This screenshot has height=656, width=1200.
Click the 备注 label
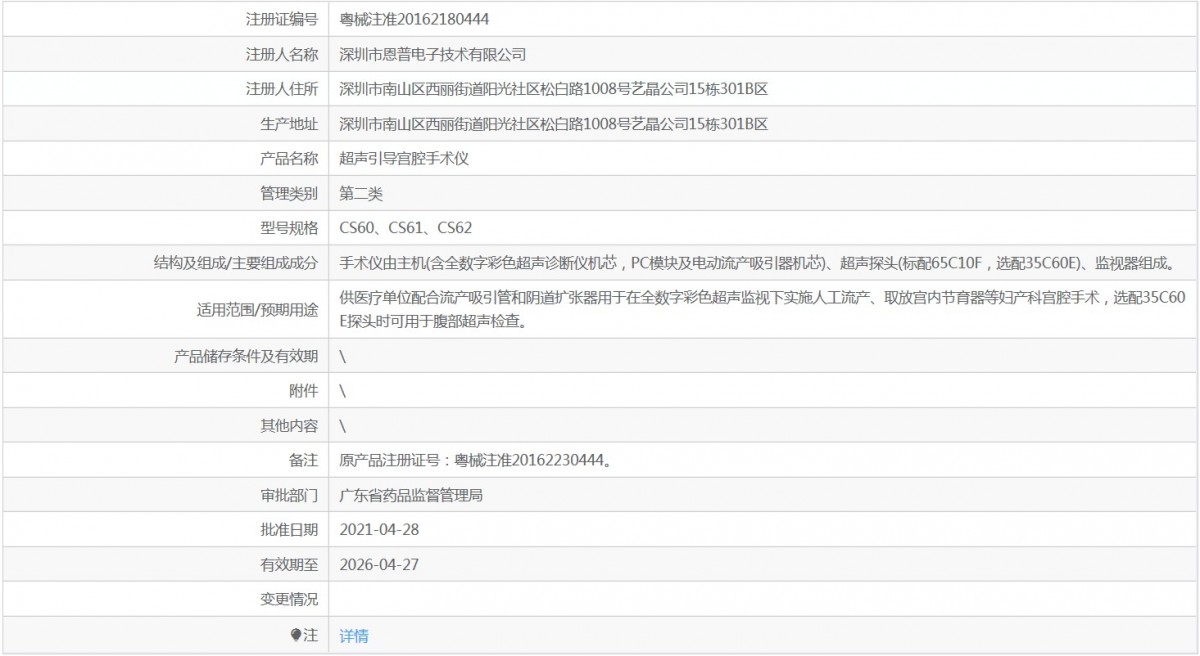303,461
